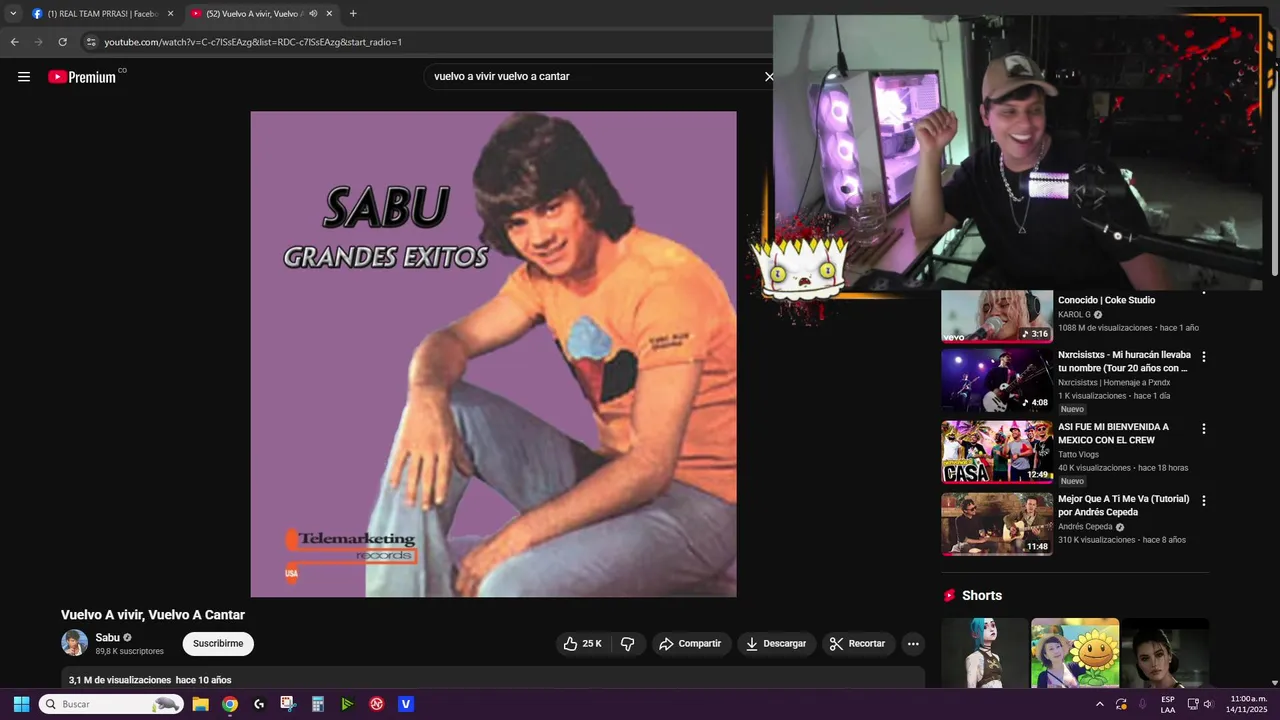Screen dimensions: 1280x720
Task: Close the YouTube tab
Action: (x=329, y=14)
